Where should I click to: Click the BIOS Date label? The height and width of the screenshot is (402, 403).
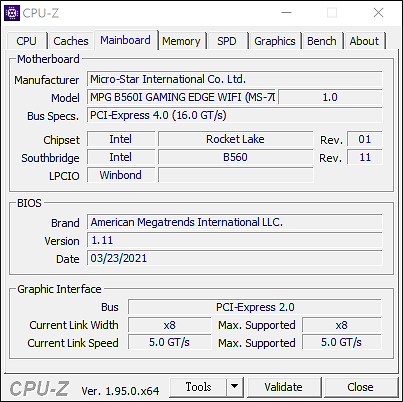click(x=68, y=259)
